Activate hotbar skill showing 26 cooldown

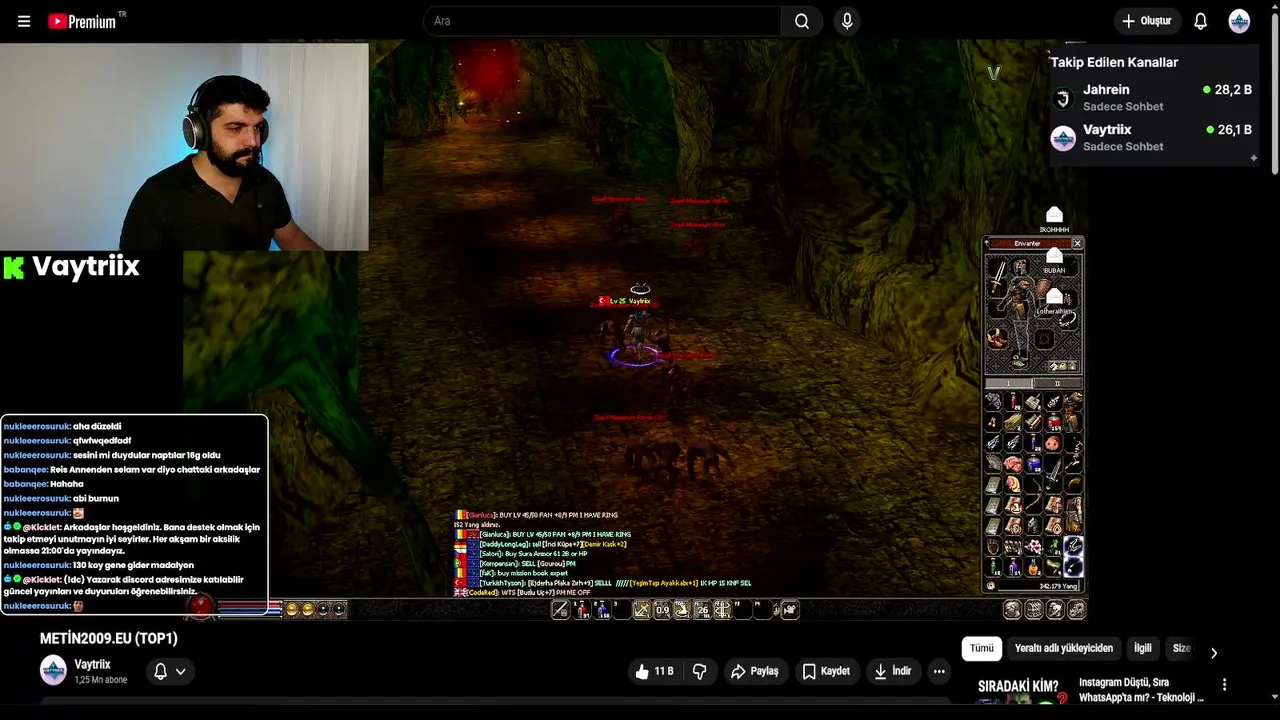point(702,610)
